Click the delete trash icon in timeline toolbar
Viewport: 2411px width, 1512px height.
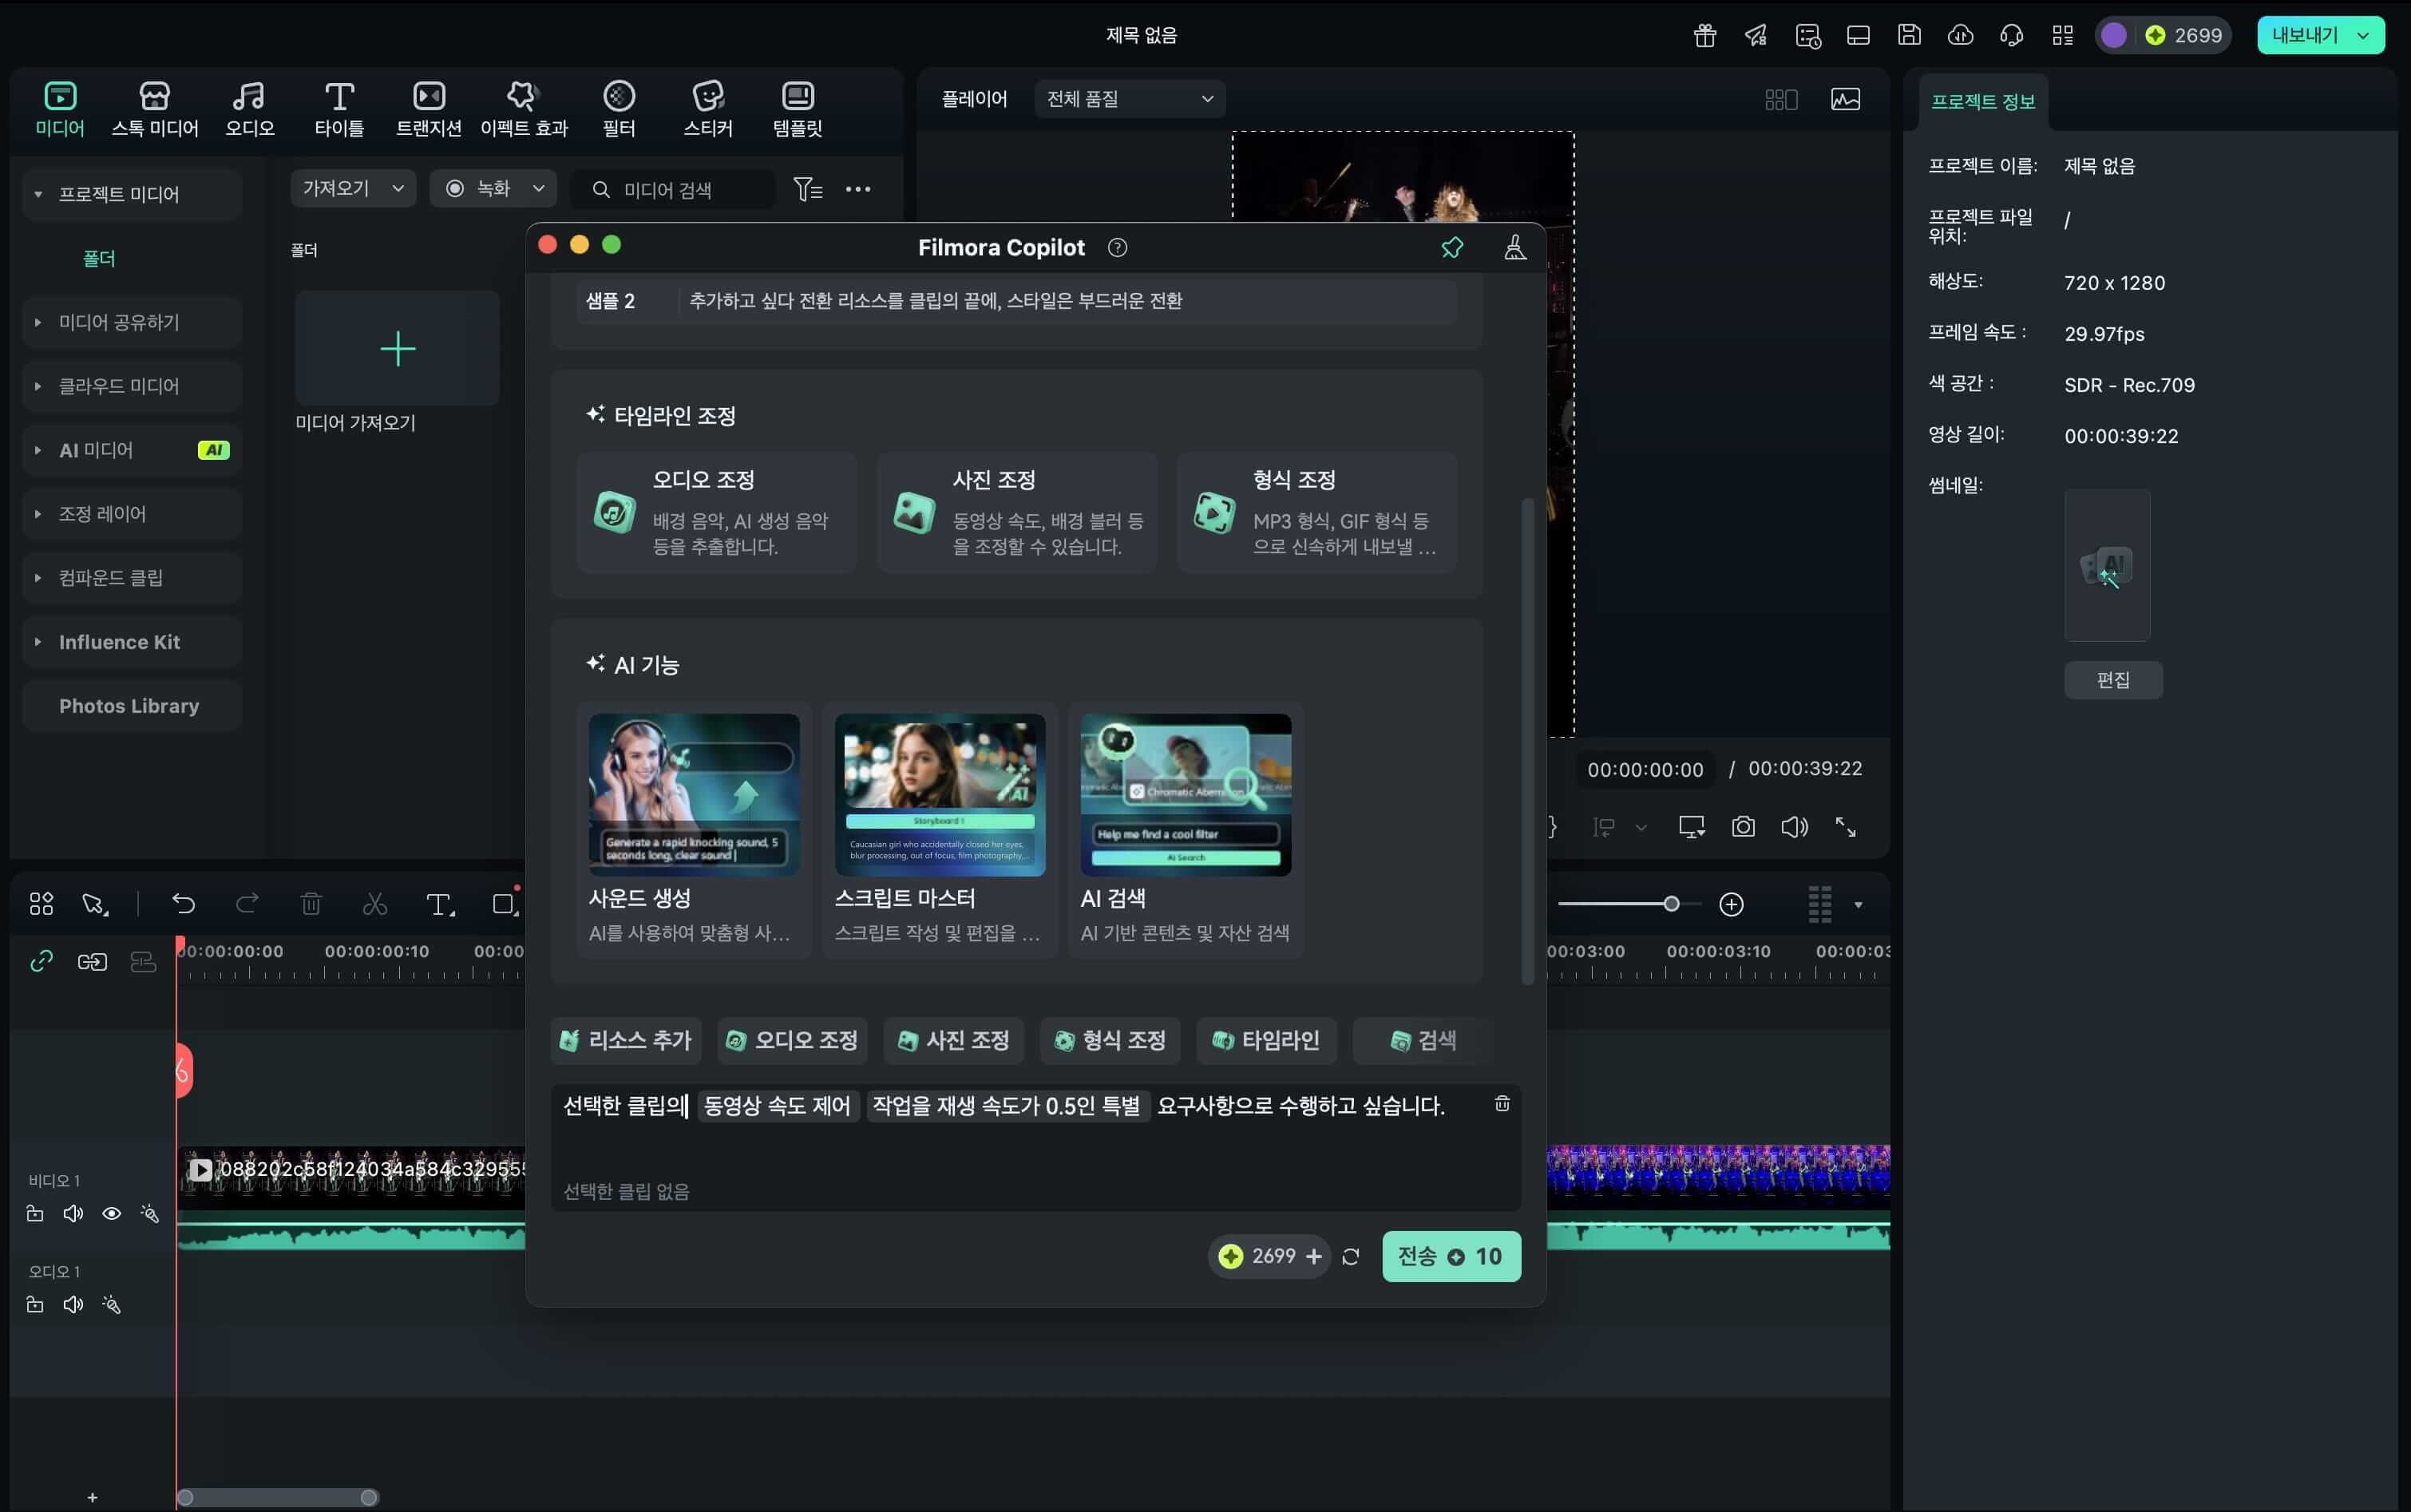click(x=311, y=904)
